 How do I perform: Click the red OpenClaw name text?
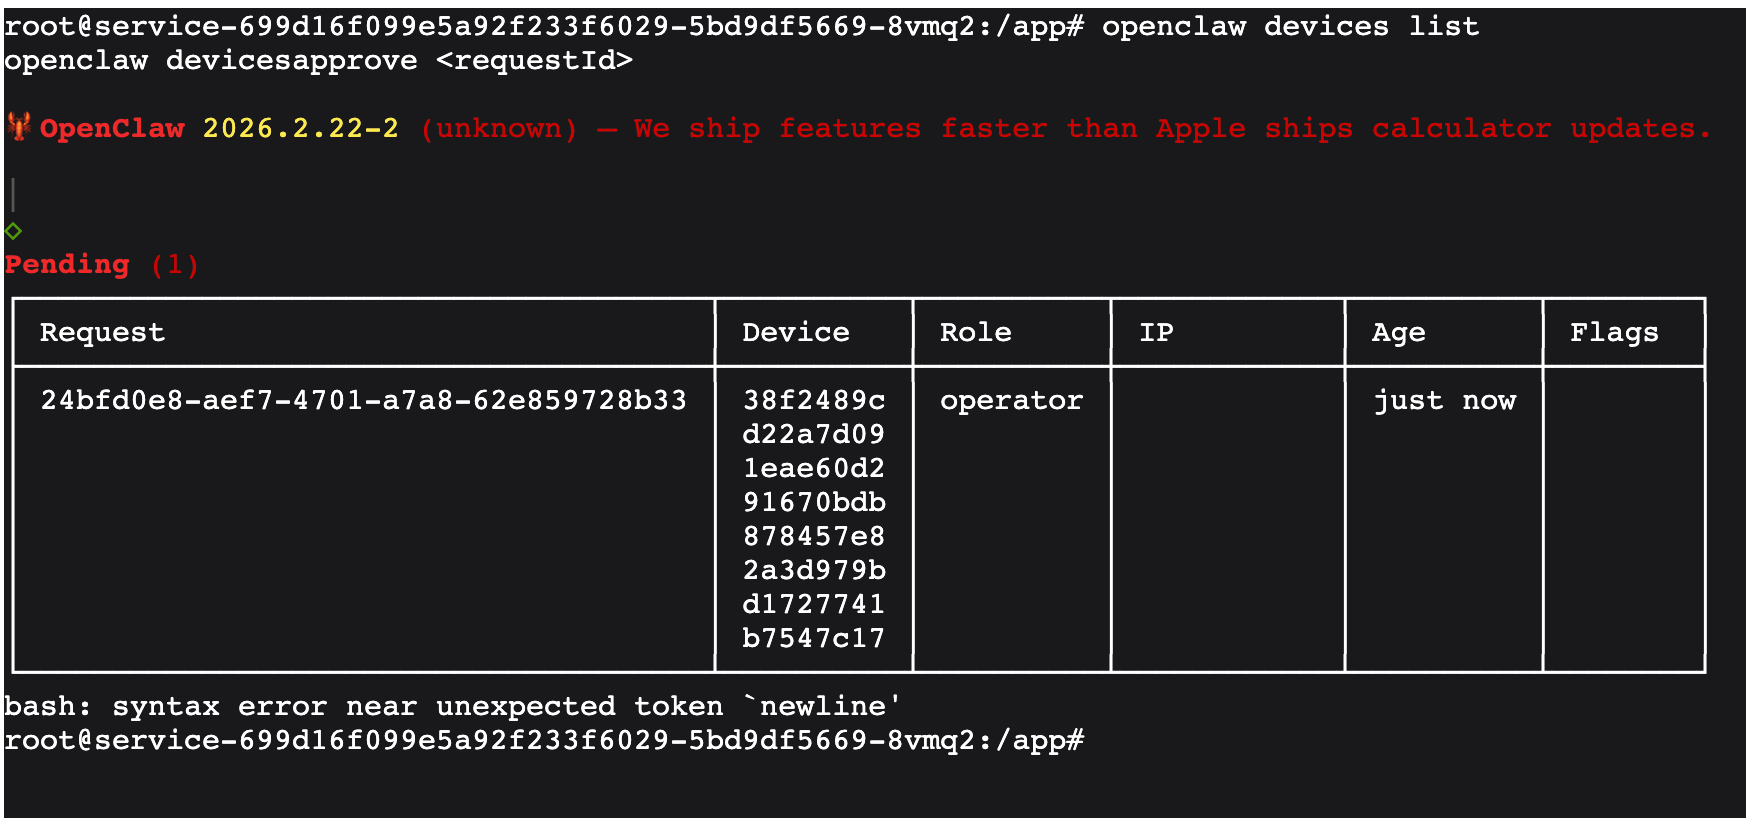[x=112, y=129]
